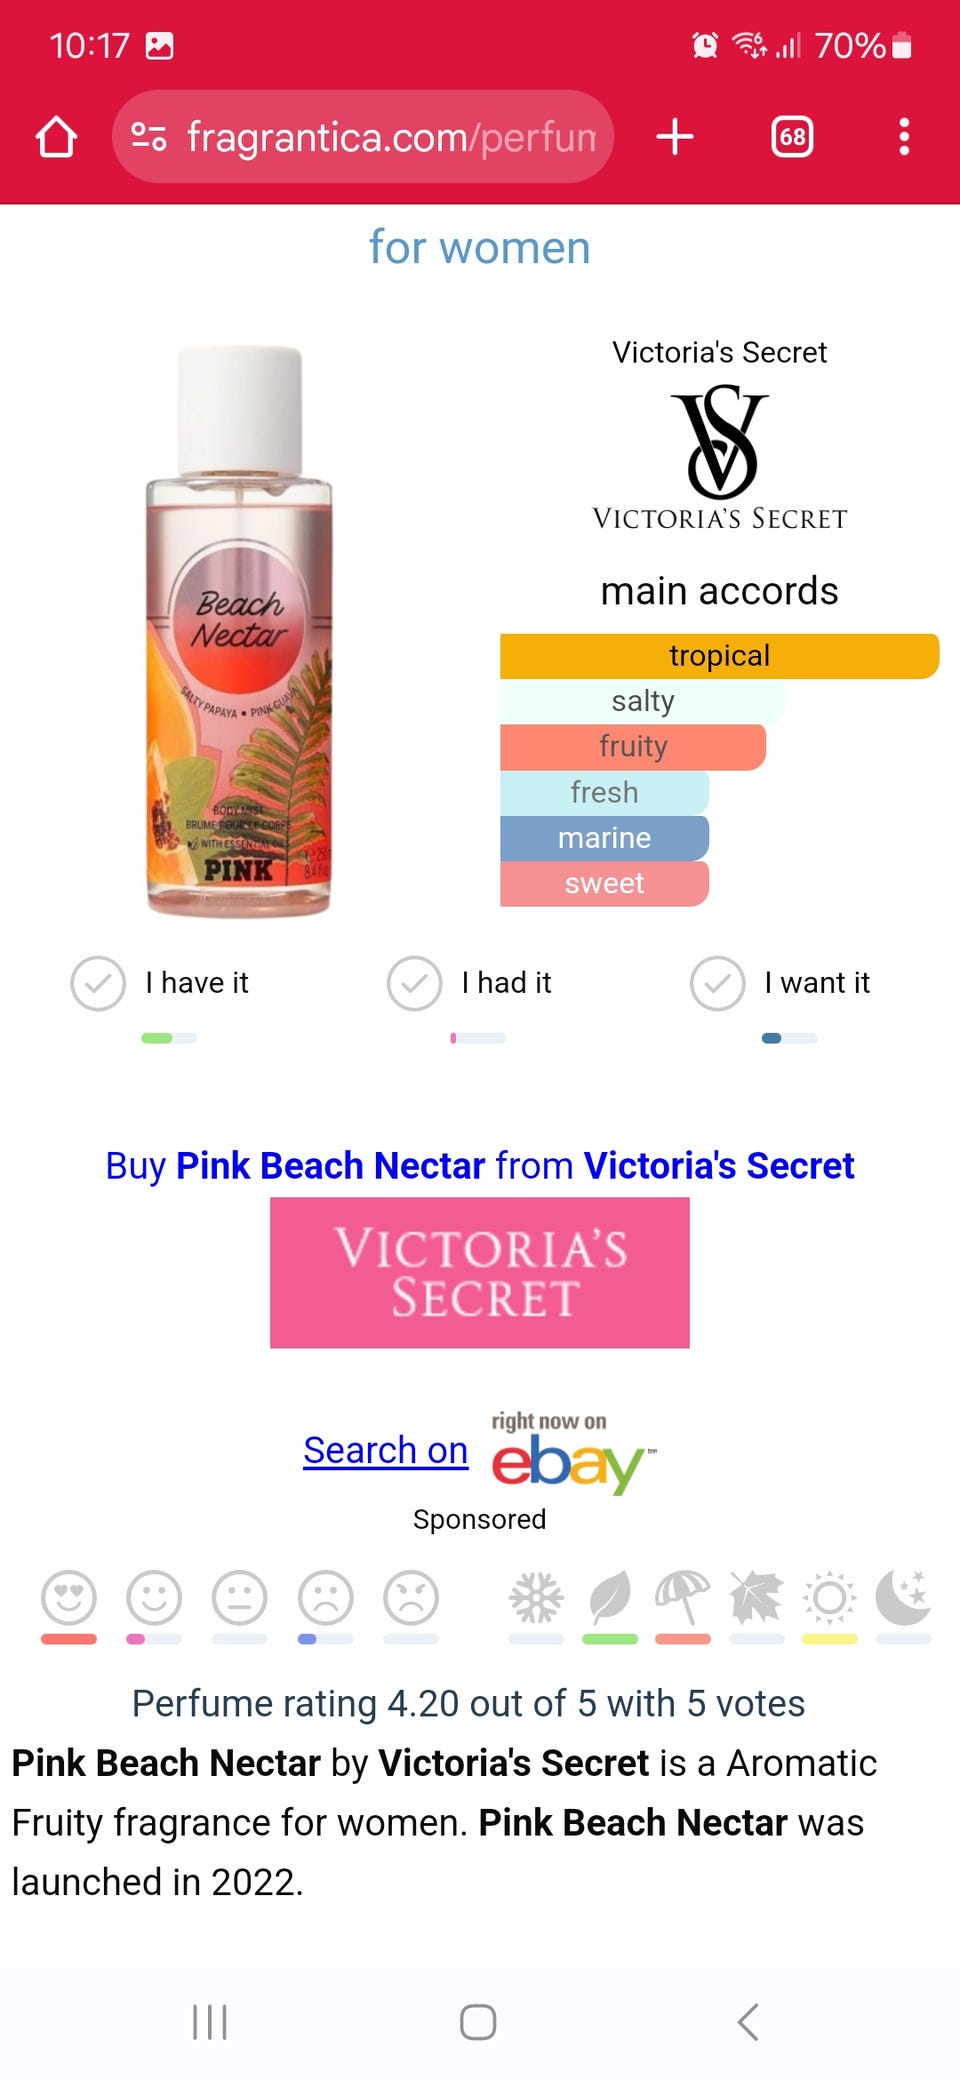This screenshot has width=960, height=2080.
Task: Open the tab switcher showing 68
Action: [792, 137]
